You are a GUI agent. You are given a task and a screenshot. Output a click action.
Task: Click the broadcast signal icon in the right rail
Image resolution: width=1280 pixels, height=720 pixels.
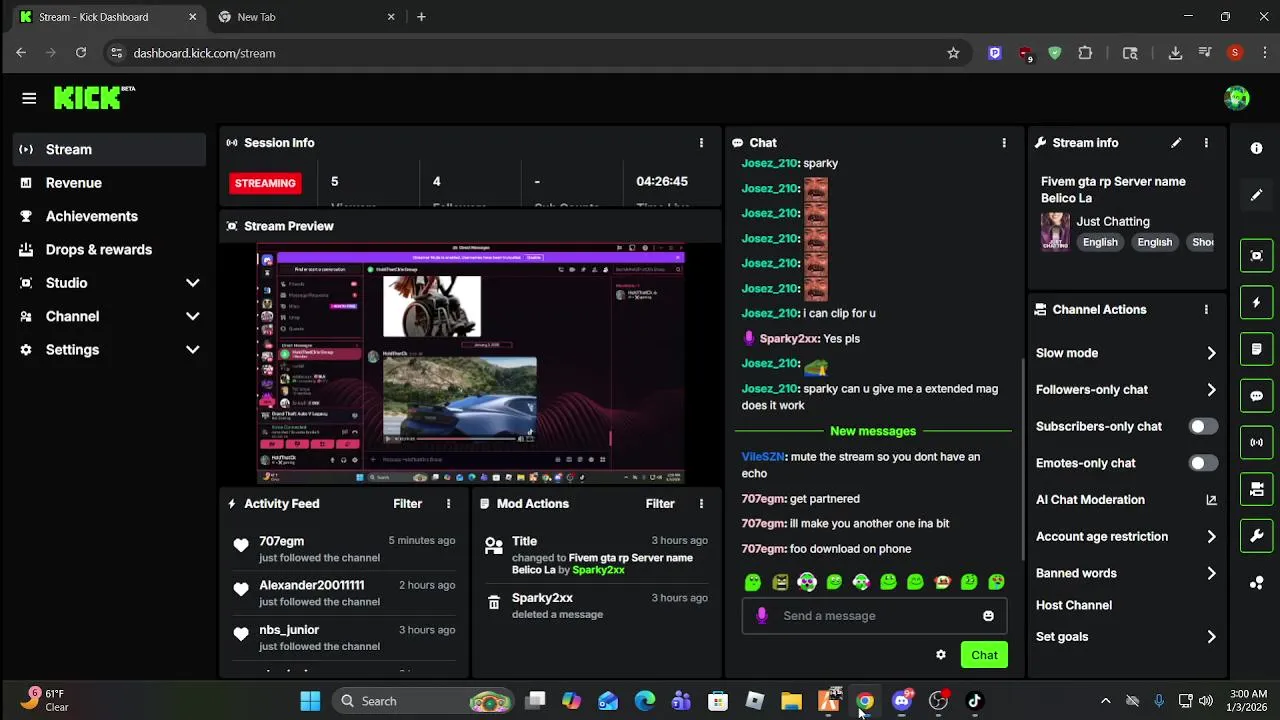click(1257, 442)
